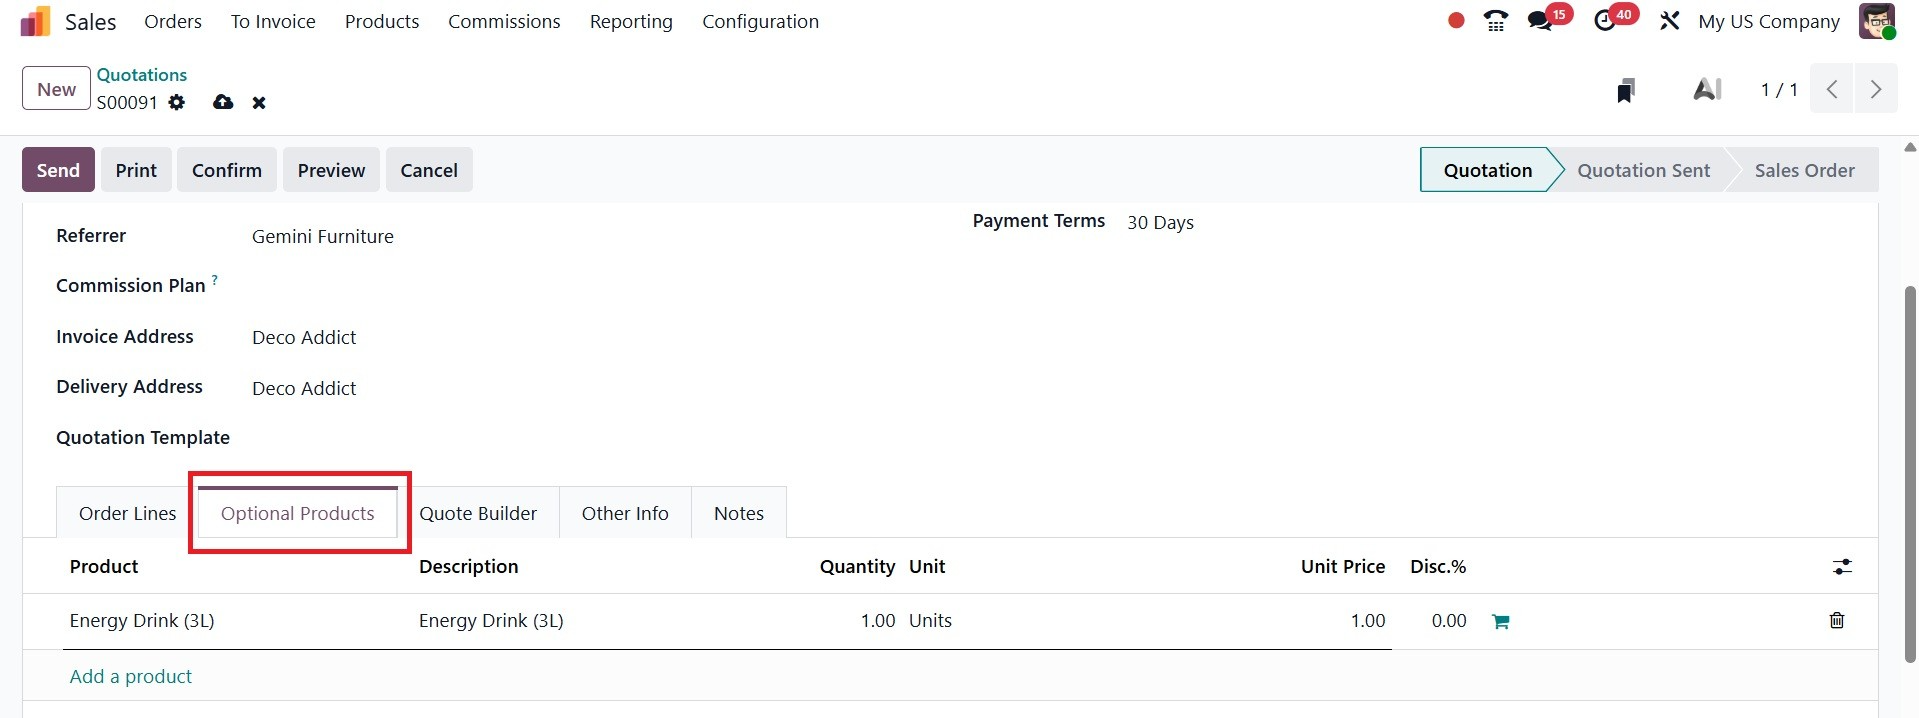Open the Configuration menu
1919x718 pixels.
pyautogui.click(x=760, y=21)
